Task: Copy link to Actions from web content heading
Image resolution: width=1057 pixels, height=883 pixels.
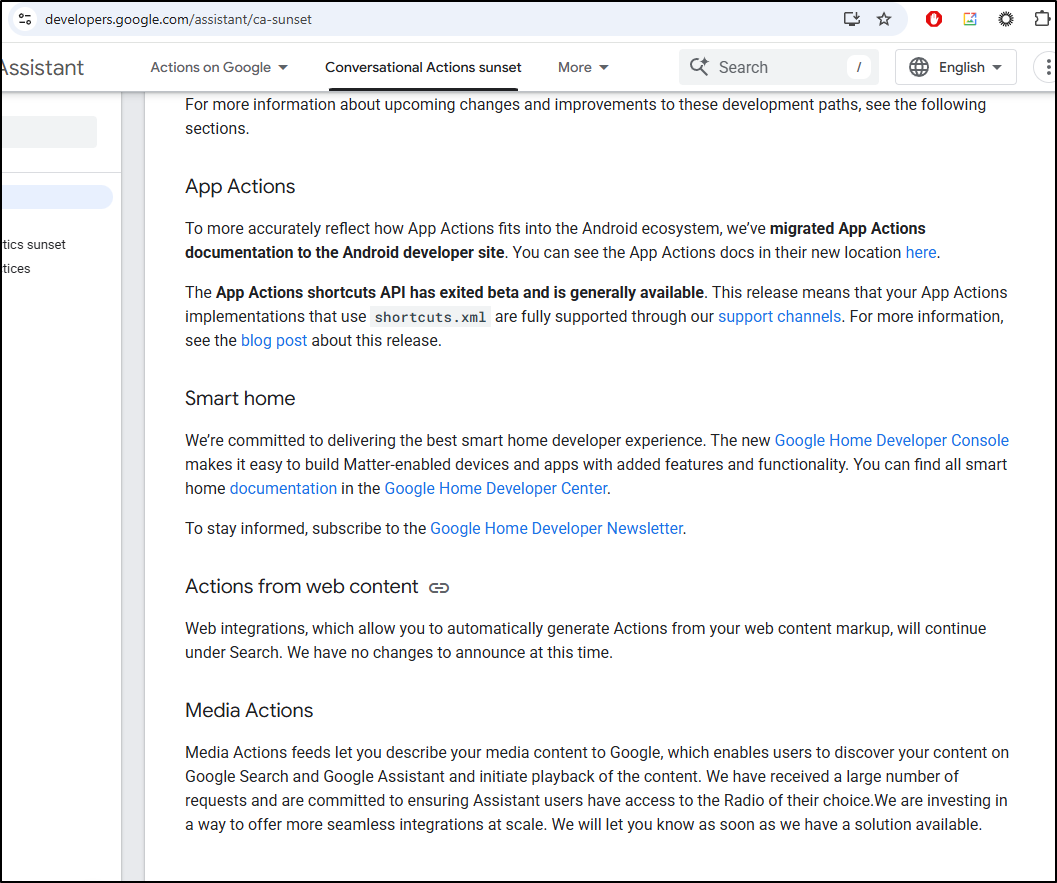Action: [x=439, y=588]
